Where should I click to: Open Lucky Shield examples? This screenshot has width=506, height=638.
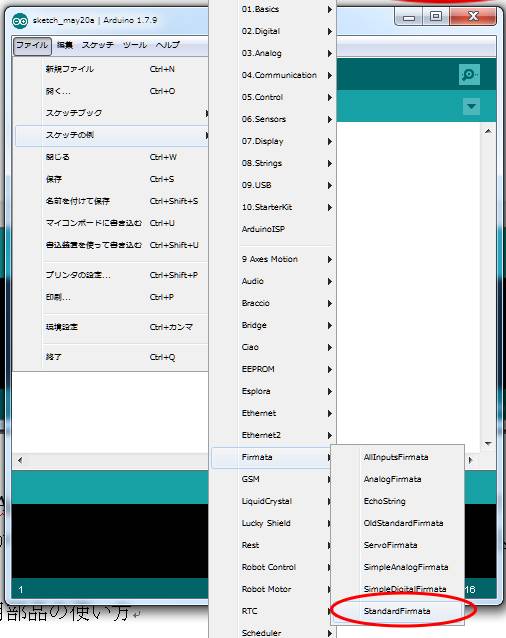pyautogui.click(x=271, y=523)
